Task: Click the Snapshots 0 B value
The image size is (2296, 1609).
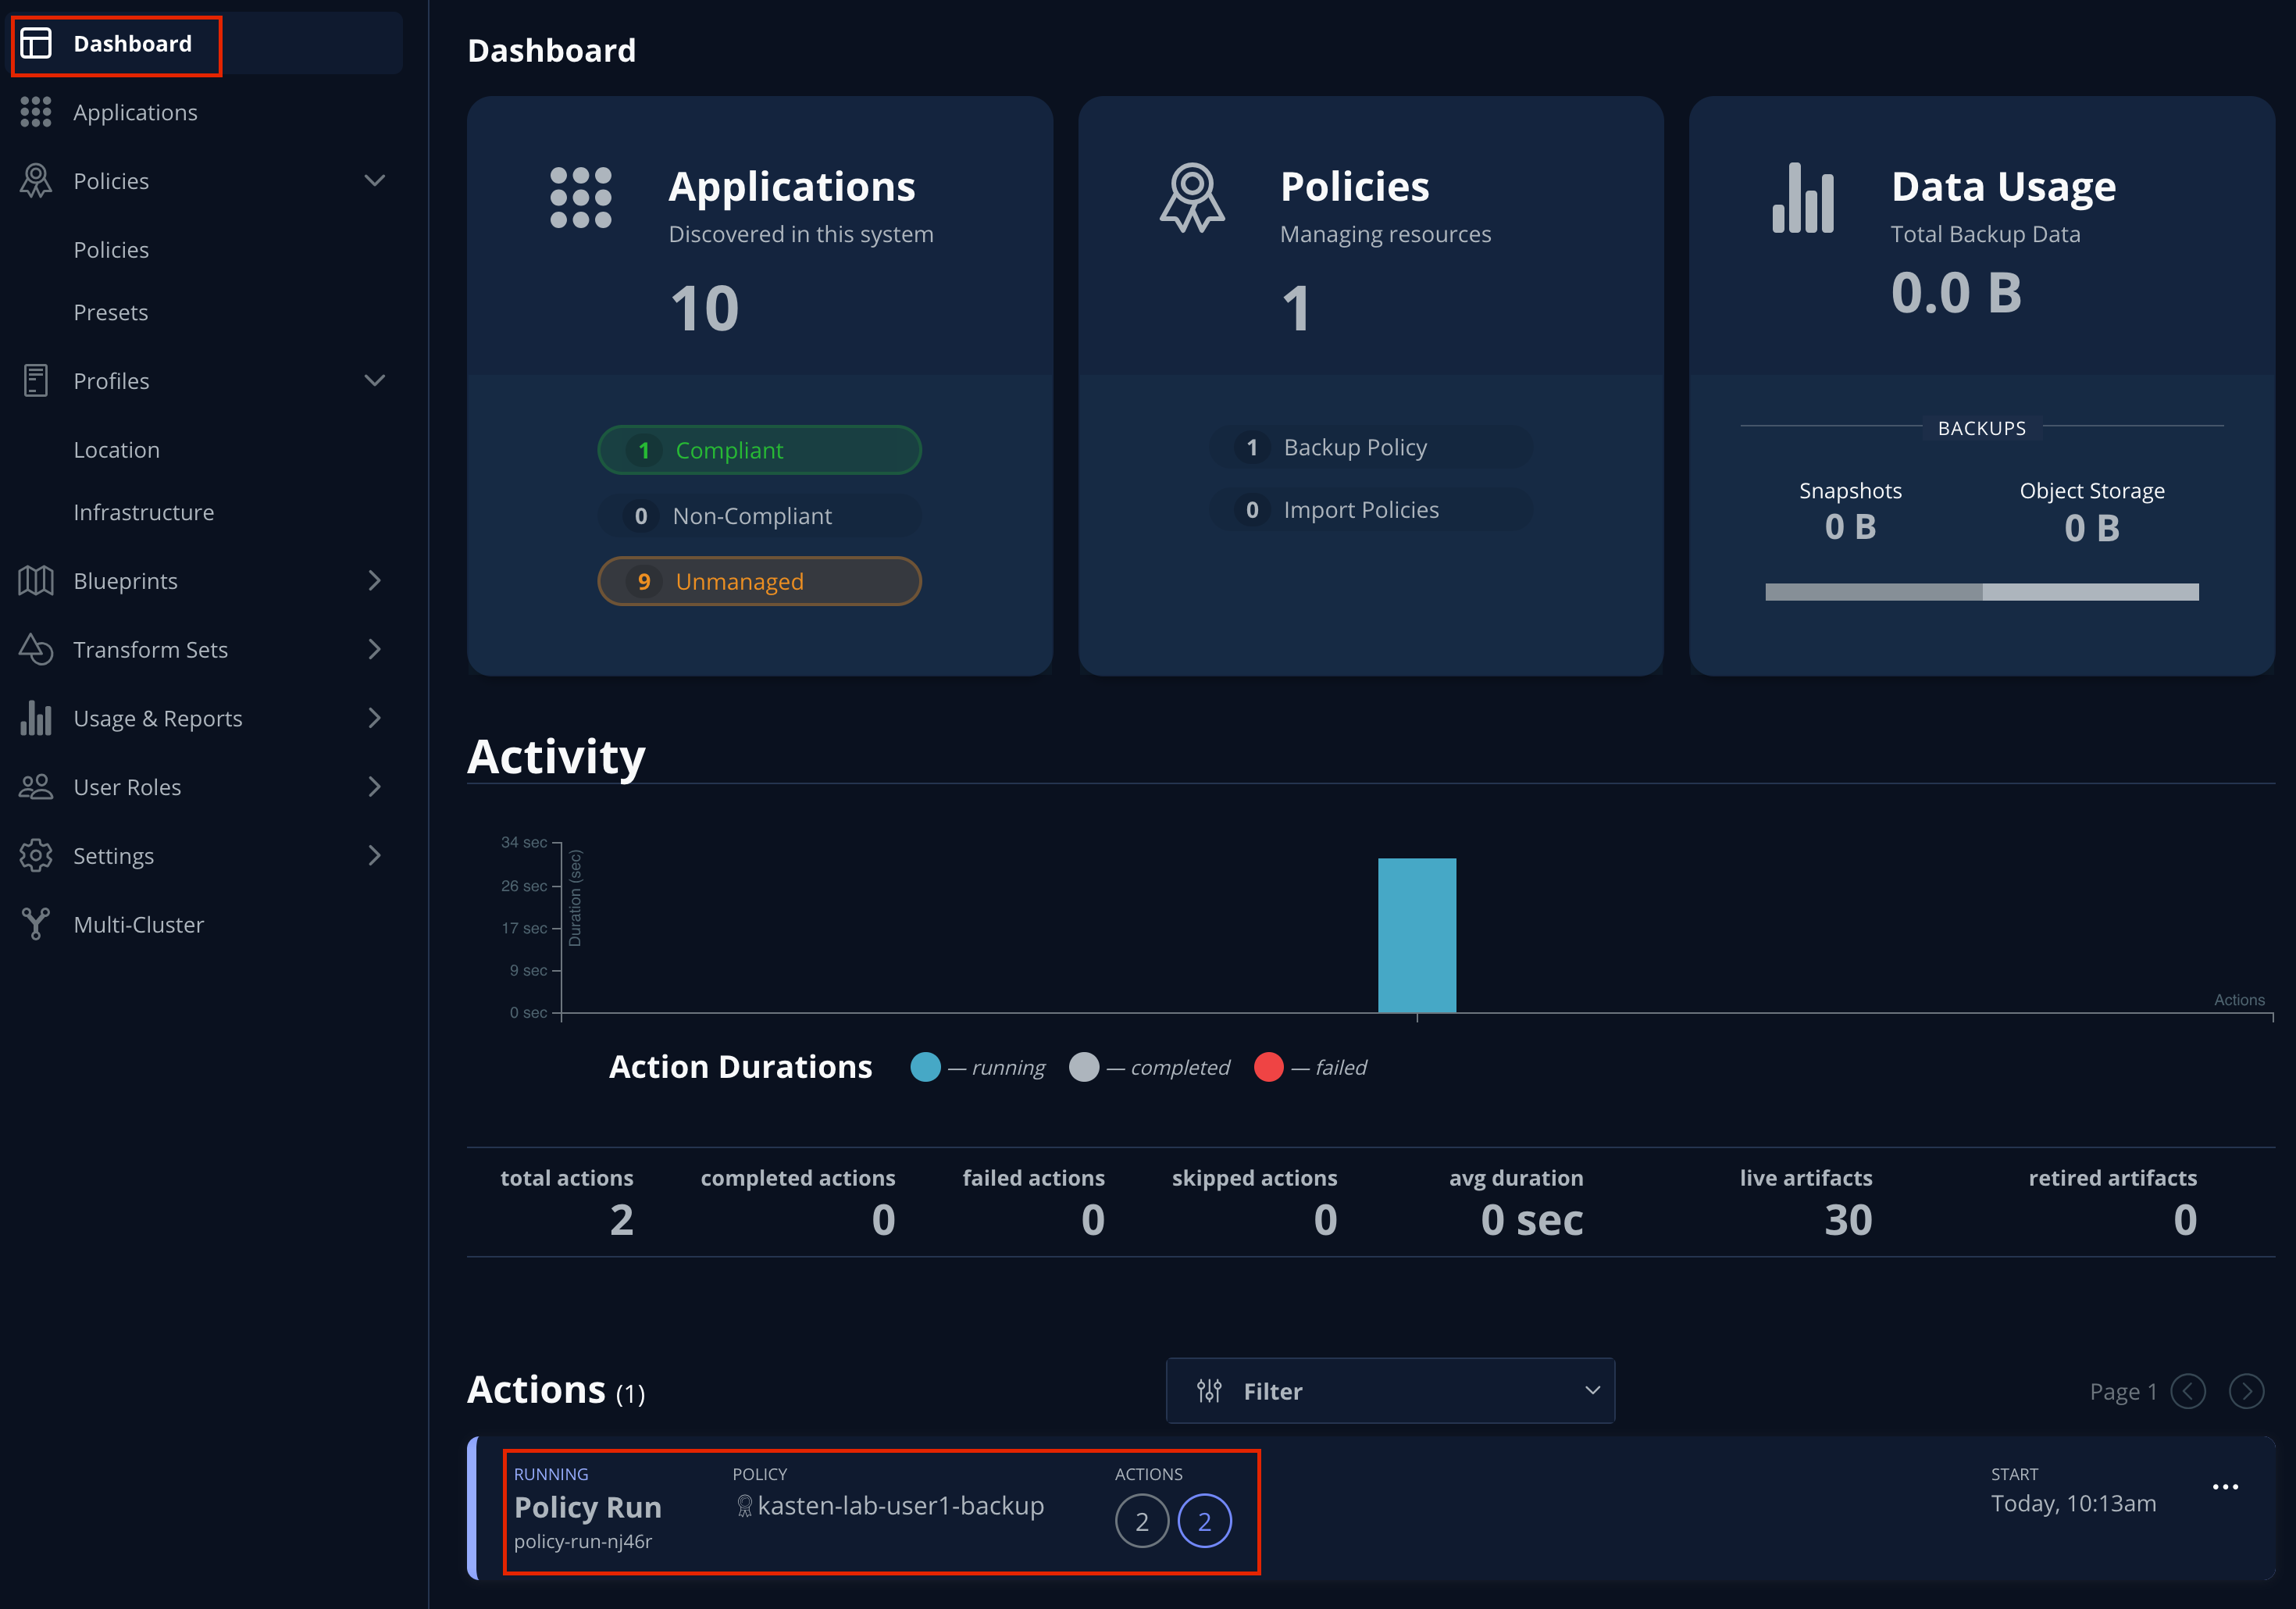Action: tap(1850, 527)
